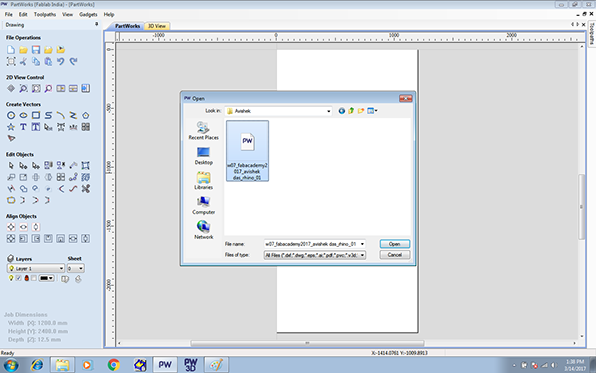The image size is (596, 373).
Task: Open Windows Explorer from the taskbar
Action: pyautogui.click(x=62, y=365)
